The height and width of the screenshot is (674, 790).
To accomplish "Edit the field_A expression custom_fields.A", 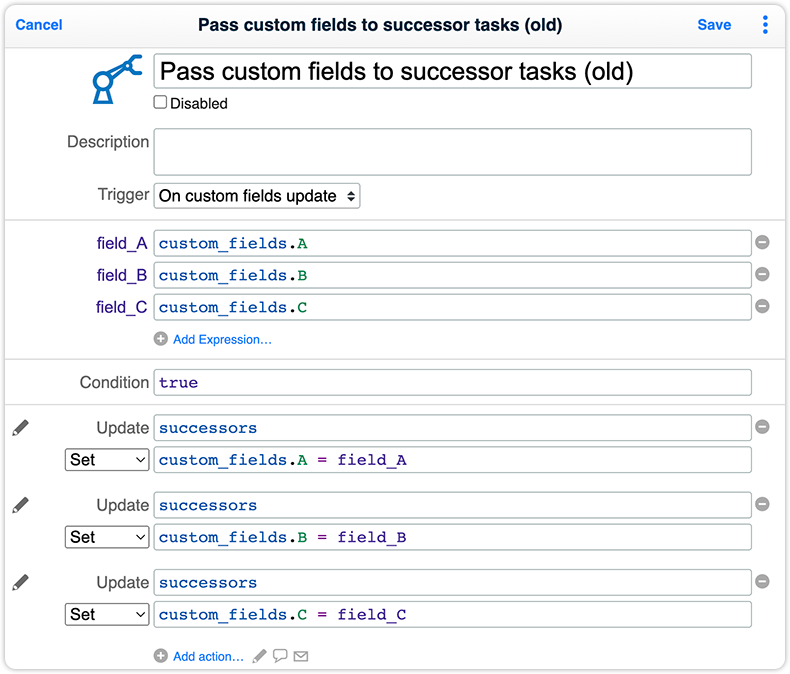I will point(452,243).
